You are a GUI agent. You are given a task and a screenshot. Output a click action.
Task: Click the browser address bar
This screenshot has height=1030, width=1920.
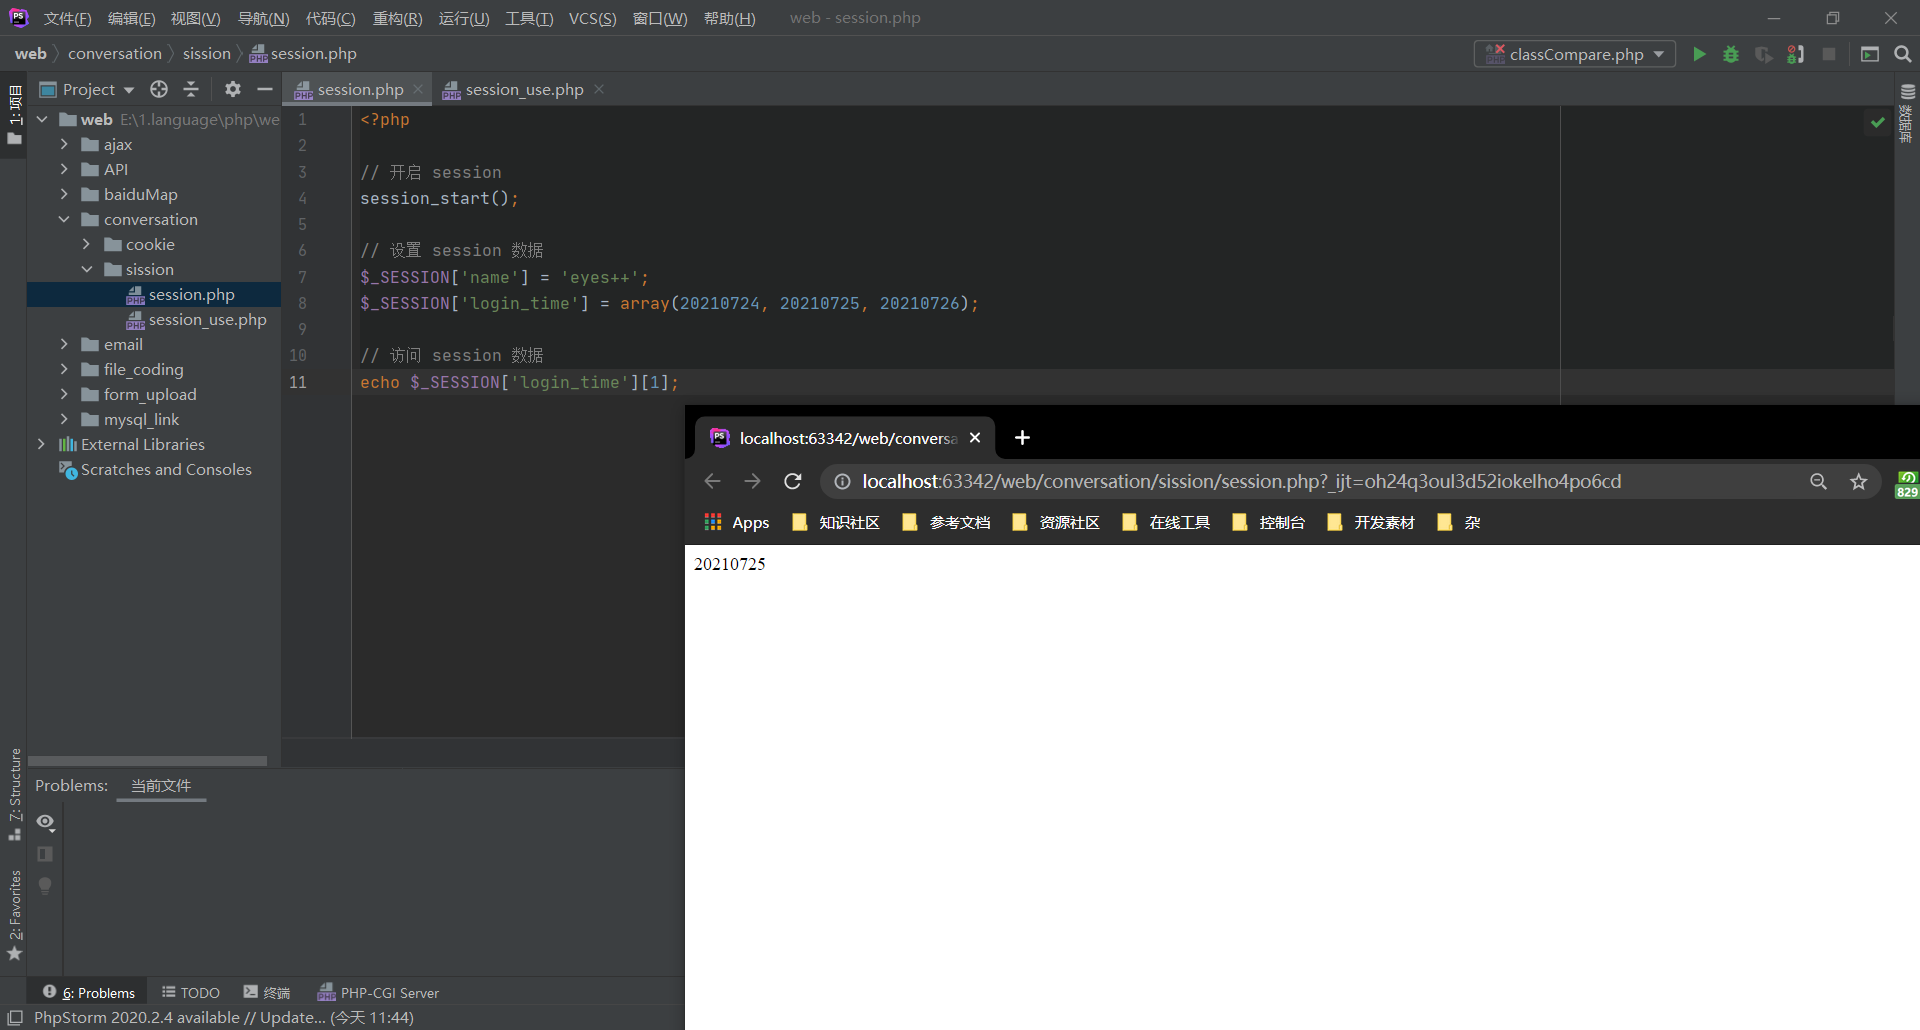[x=1200, y=481]
